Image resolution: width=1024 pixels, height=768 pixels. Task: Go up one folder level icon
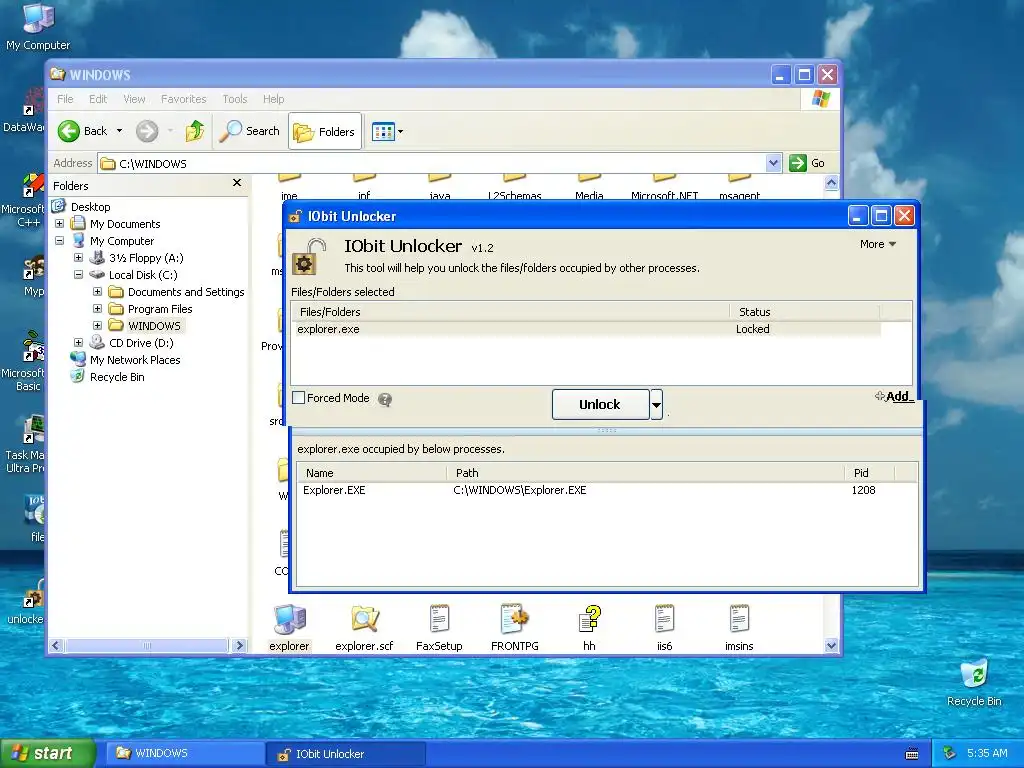(x=195, y=131)
